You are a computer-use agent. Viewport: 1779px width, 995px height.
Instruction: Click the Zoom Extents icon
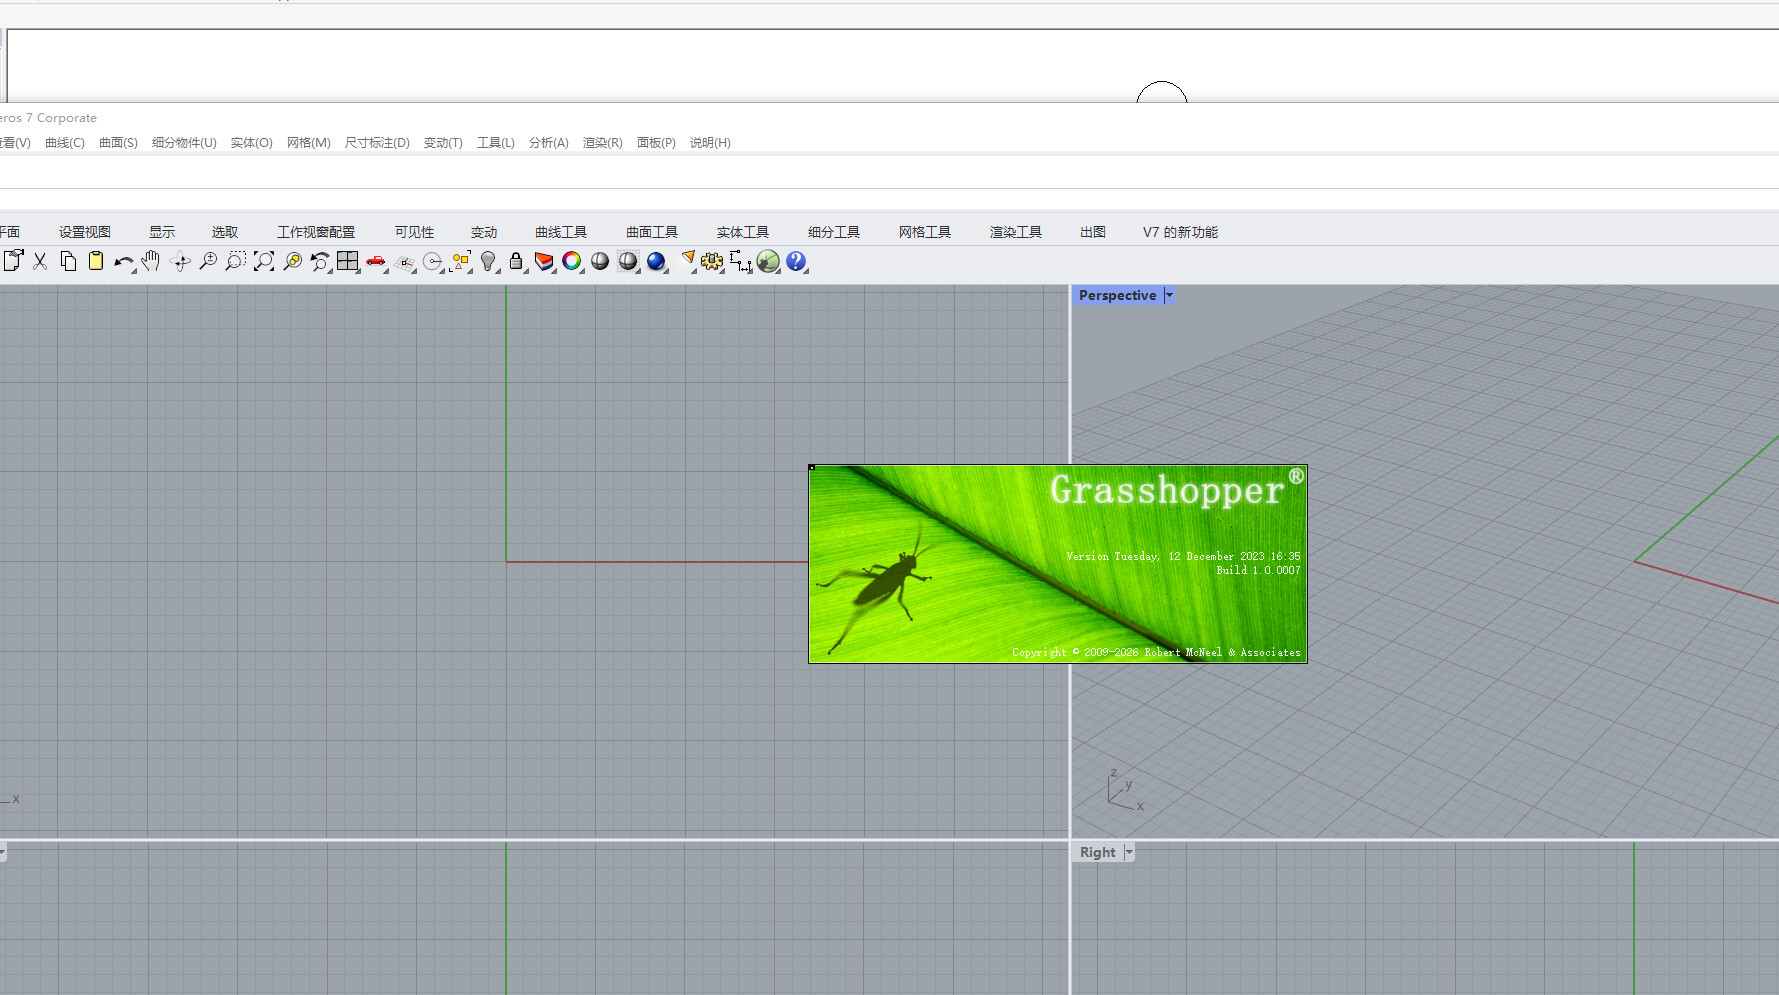264,261
